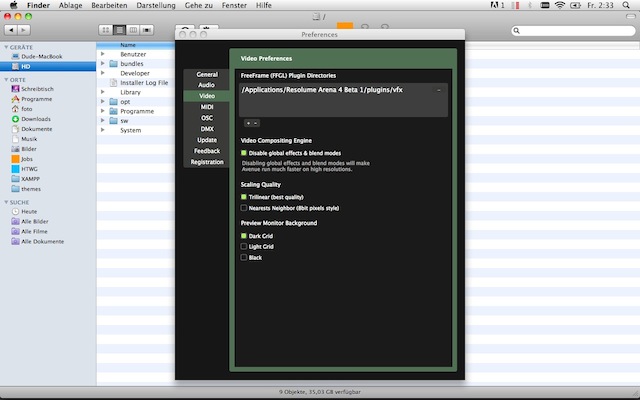Select the orange Jobs folder swatch

tap(15, 159)
